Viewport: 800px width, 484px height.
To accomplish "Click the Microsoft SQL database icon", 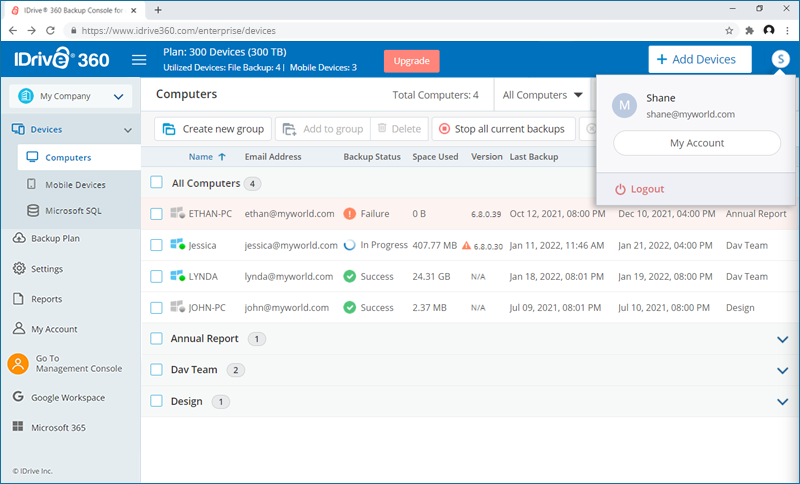I will click(33, 210).
